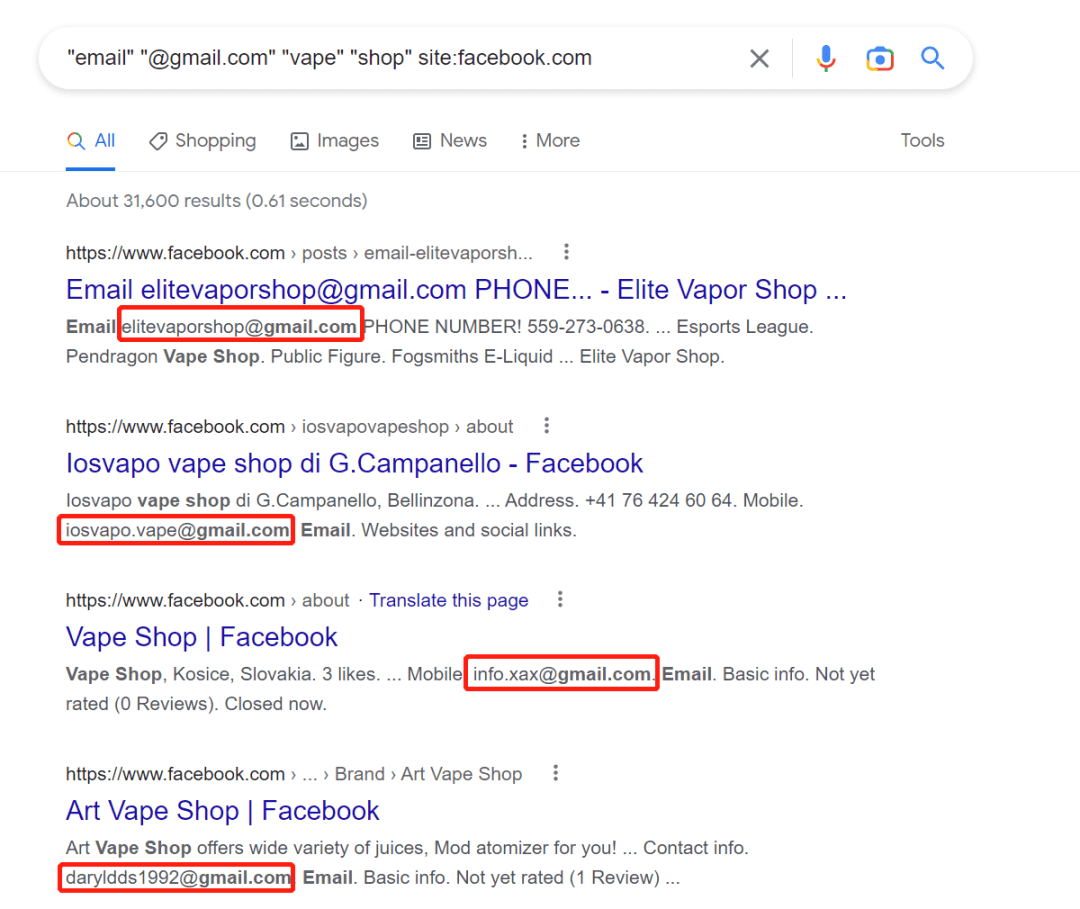This screenshot has width=1080, height=909.
Task: Open Google Lens camera search
Action: (x=879, y=59)
